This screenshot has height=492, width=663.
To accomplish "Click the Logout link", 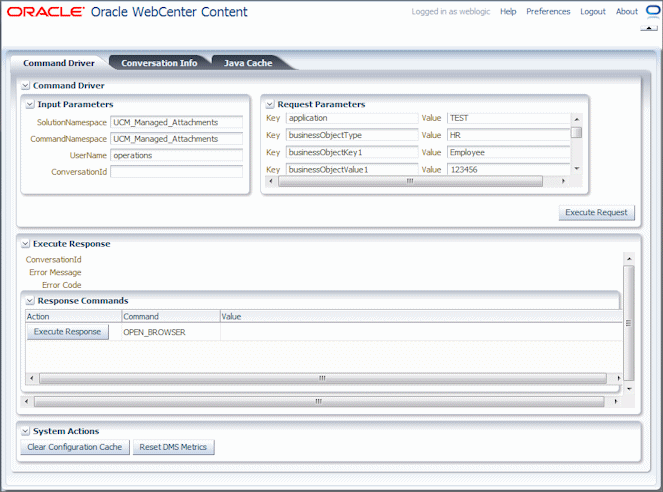I will (x=593, y=12).
